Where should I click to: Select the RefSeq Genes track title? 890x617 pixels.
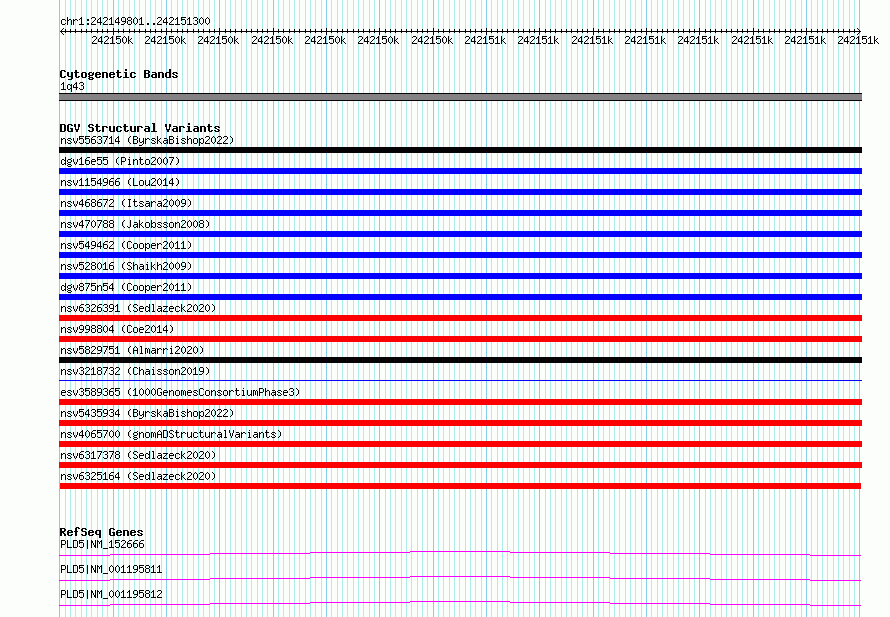pyautogui.click(x=101, y=532)
